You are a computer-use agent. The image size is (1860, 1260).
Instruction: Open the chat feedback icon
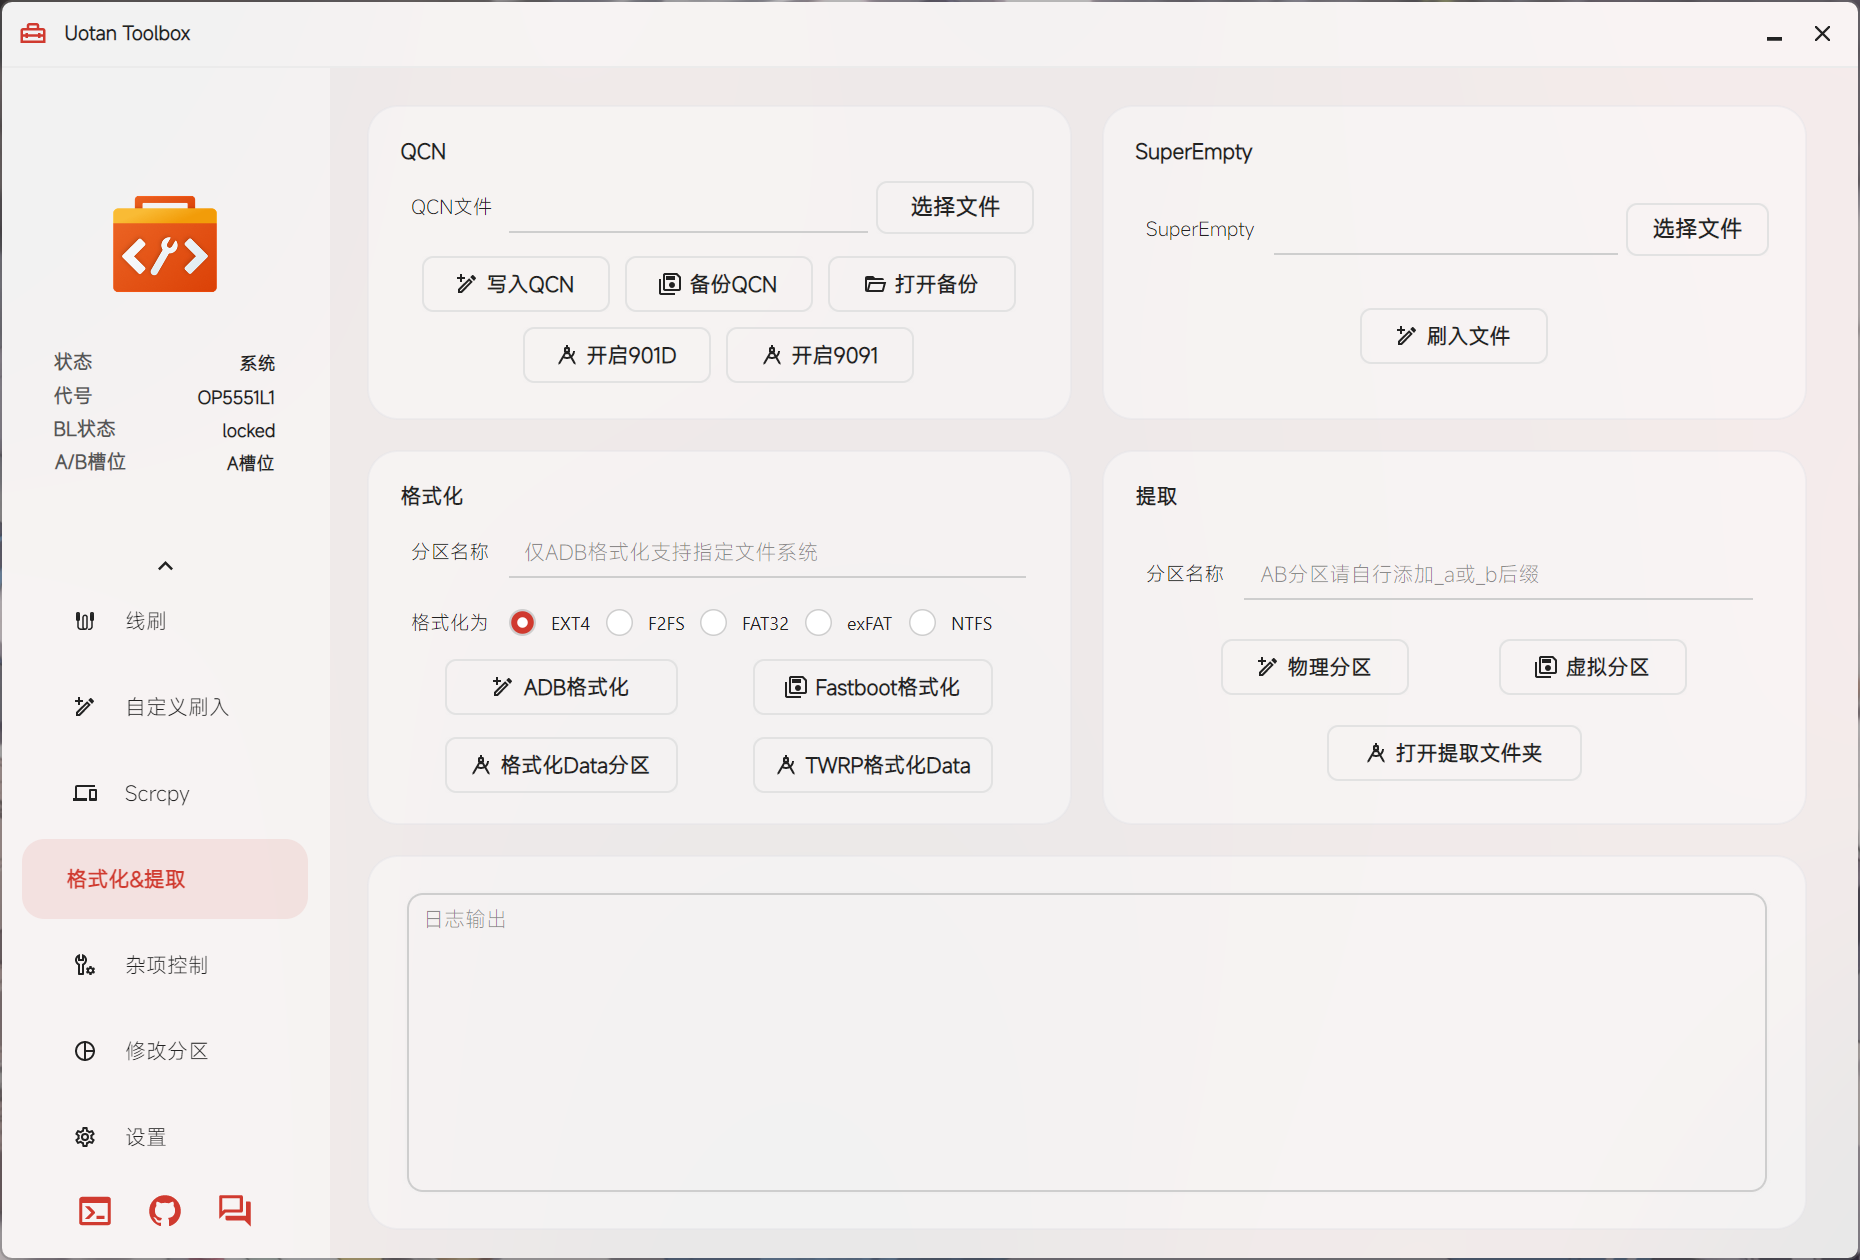(x=235, y=1211)
